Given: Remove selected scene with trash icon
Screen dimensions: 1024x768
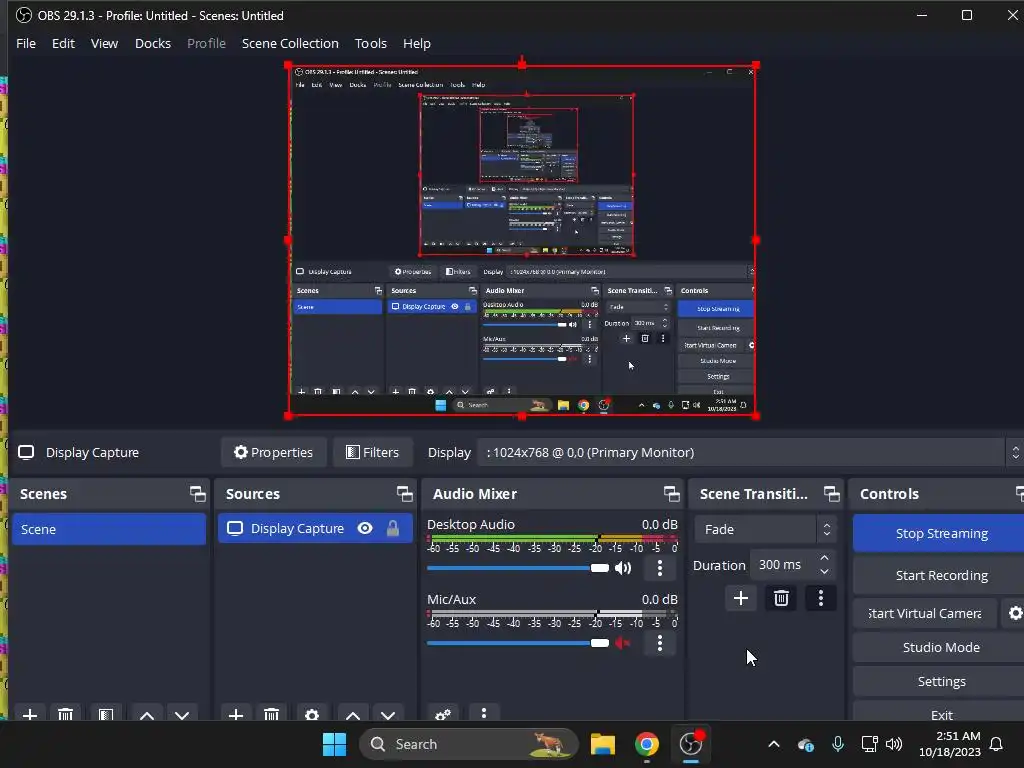Looking at the screenshot, I should pyautogui.click(x=65, y=714).
